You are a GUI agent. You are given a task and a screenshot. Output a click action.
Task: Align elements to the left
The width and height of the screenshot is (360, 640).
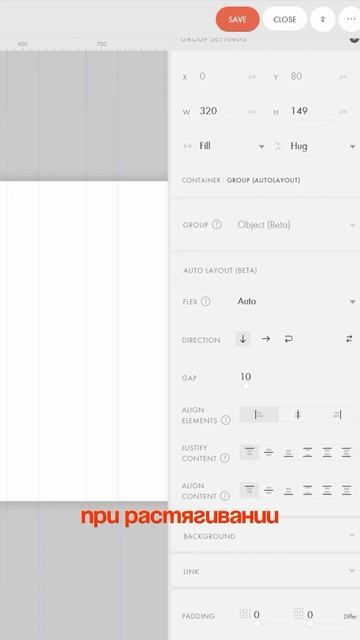coord(259,415)
